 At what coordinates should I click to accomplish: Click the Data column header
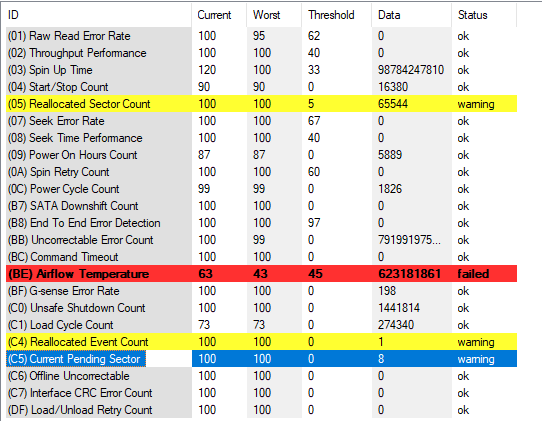pyautogui.click(x=412, y=15)
